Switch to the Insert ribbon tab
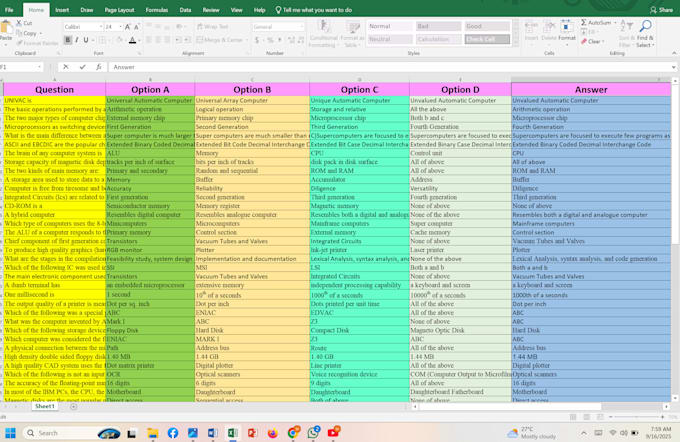The image size is (680, 442). pos(62,10)
